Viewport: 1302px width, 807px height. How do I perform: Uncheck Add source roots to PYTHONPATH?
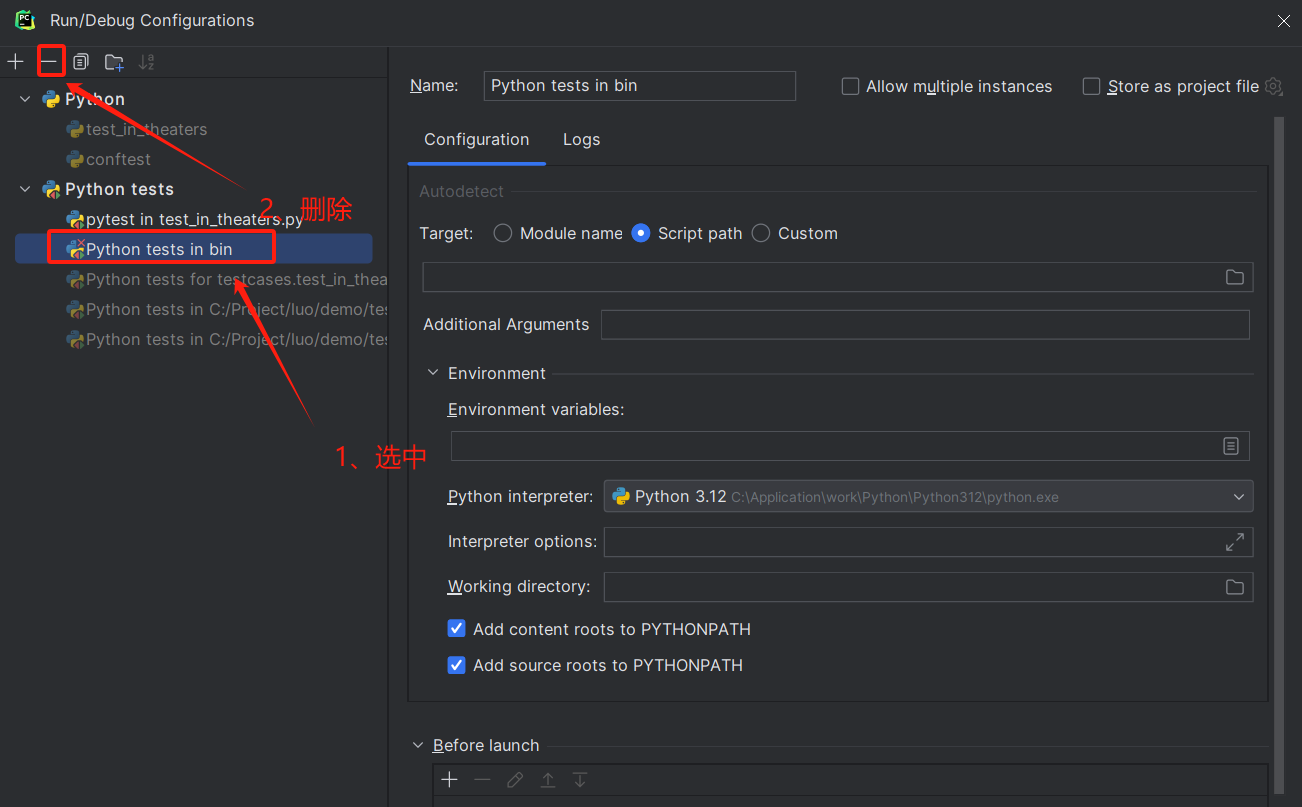point(457,665)
